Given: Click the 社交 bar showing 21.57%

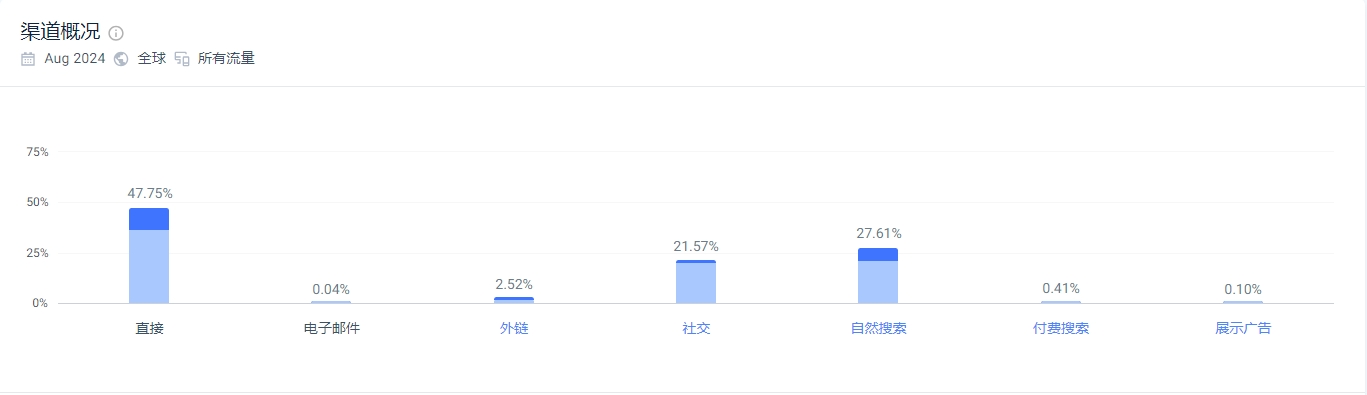Looking at the screenshot, I should click(696, 282).
